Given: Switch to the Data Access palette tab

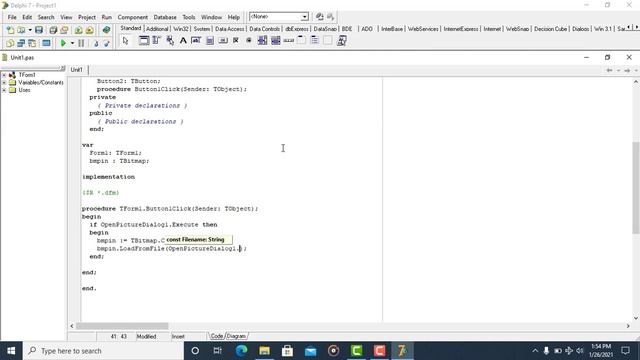Looking at the screenshot, I should [x=229, y=29].
